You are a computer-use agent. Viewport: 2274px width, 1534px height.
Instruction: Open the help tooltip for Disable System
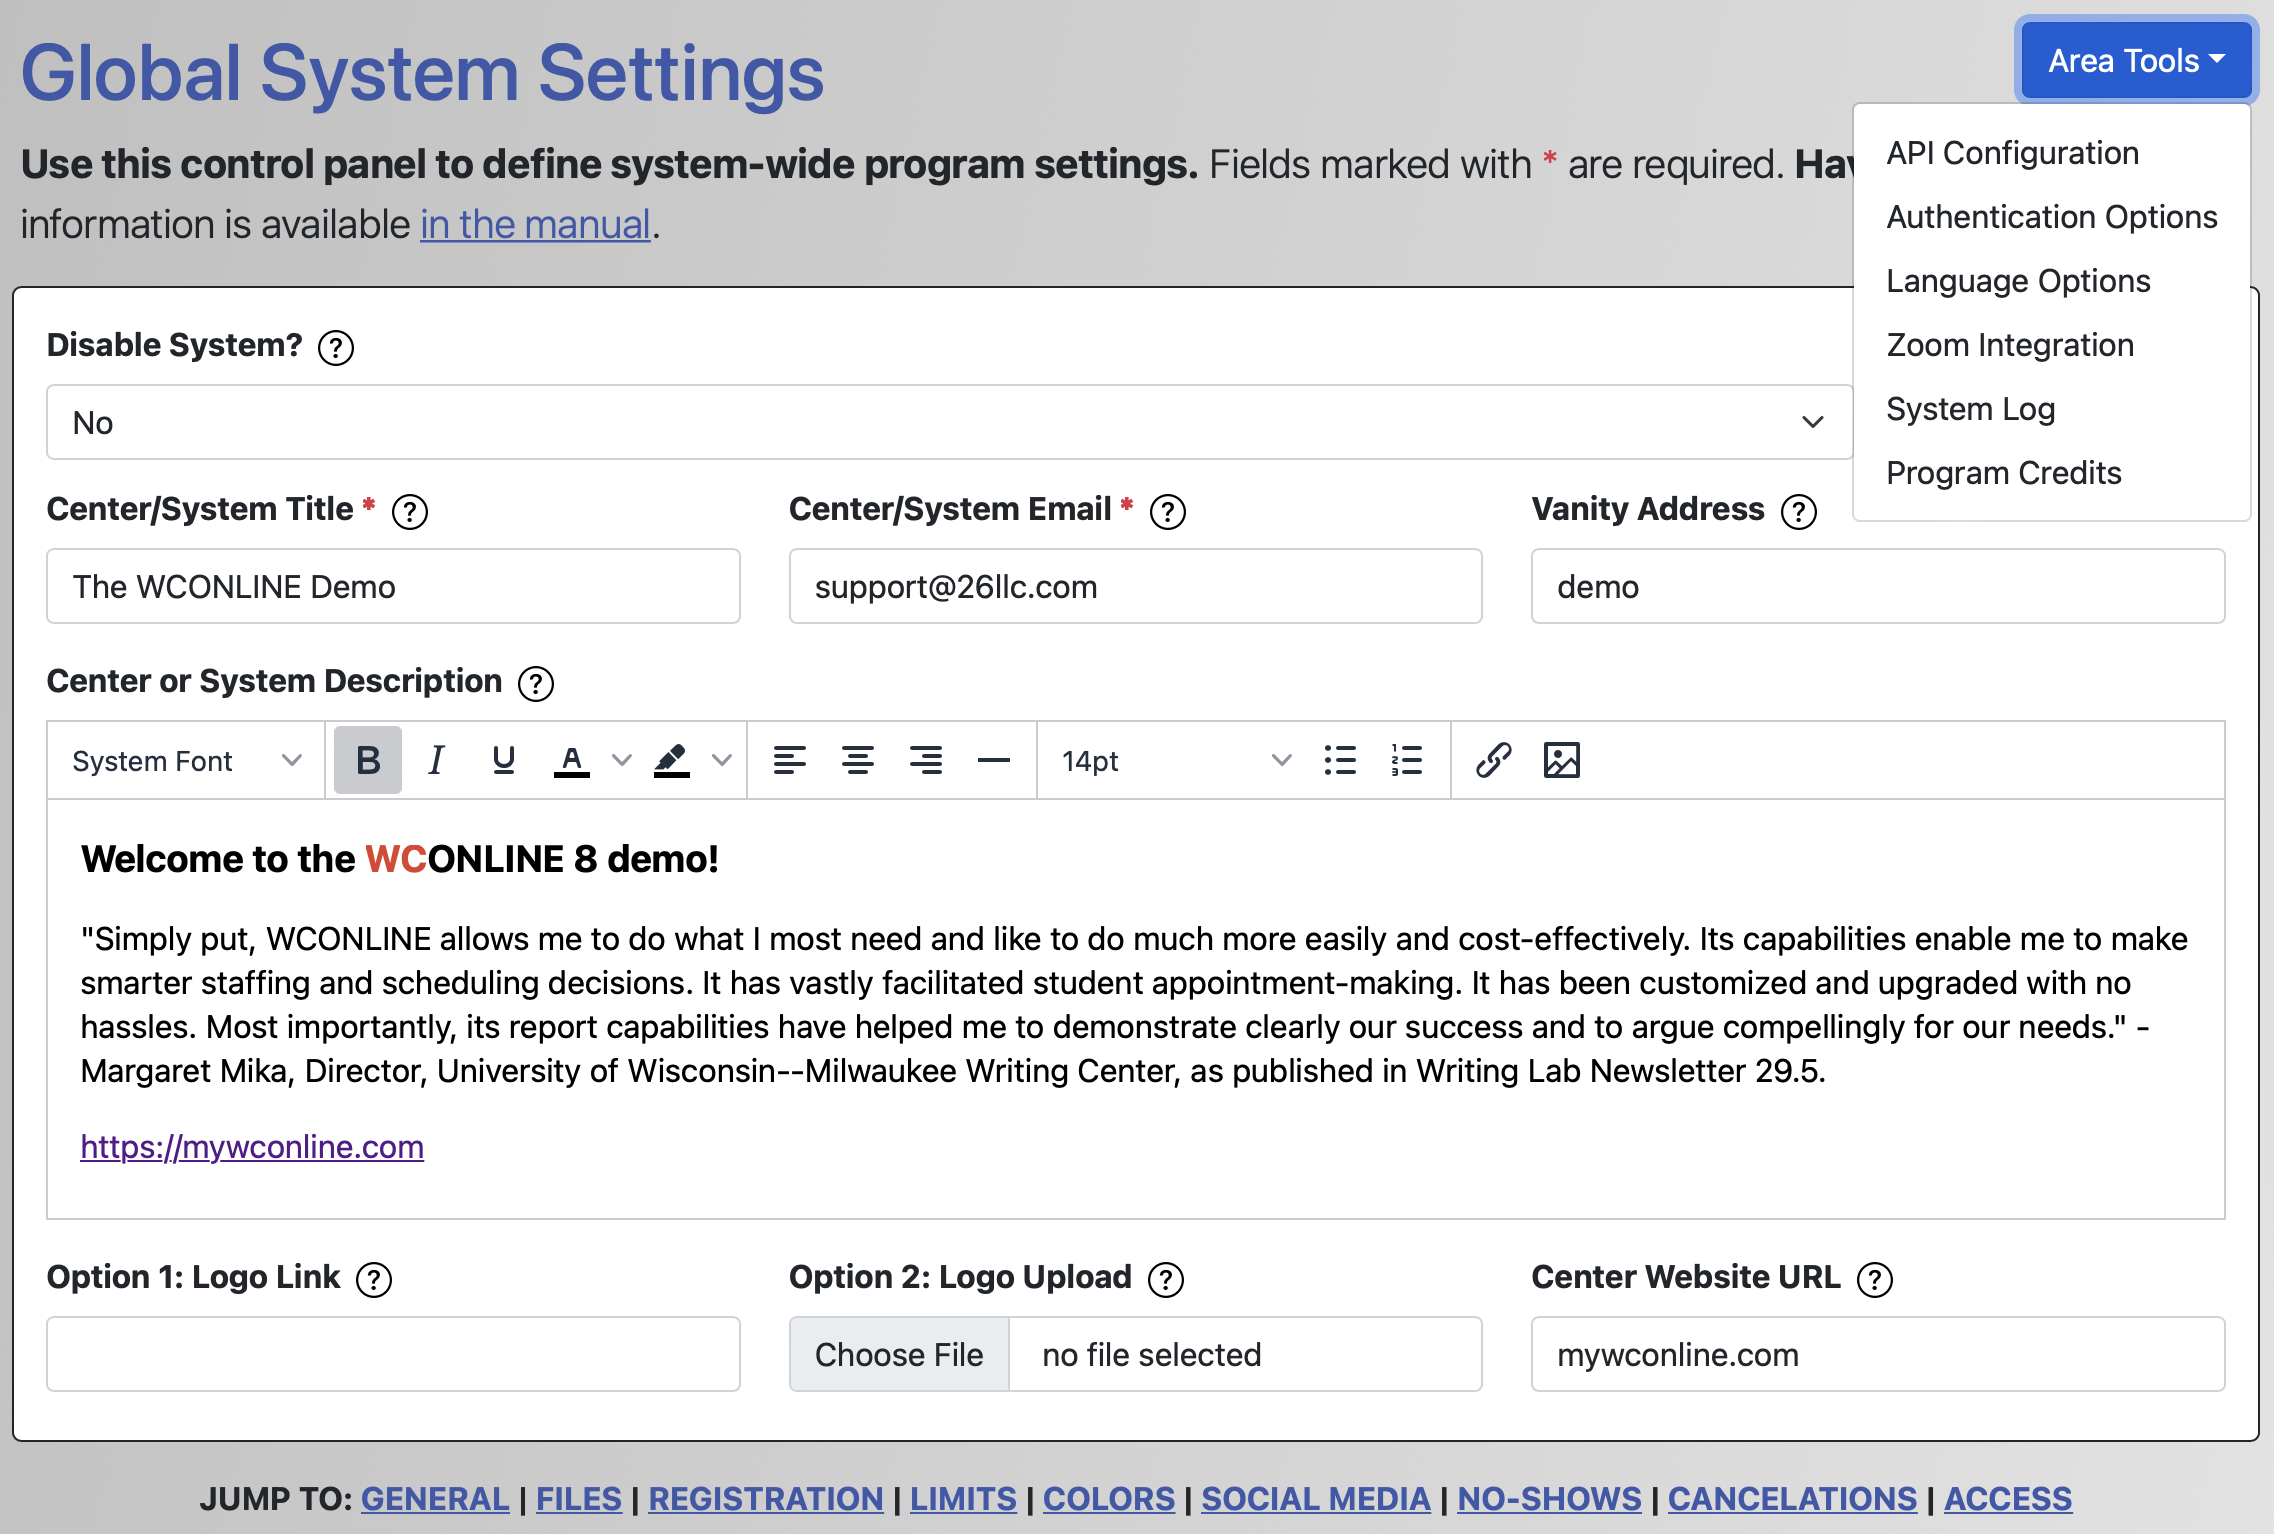[x=337, y=347]
